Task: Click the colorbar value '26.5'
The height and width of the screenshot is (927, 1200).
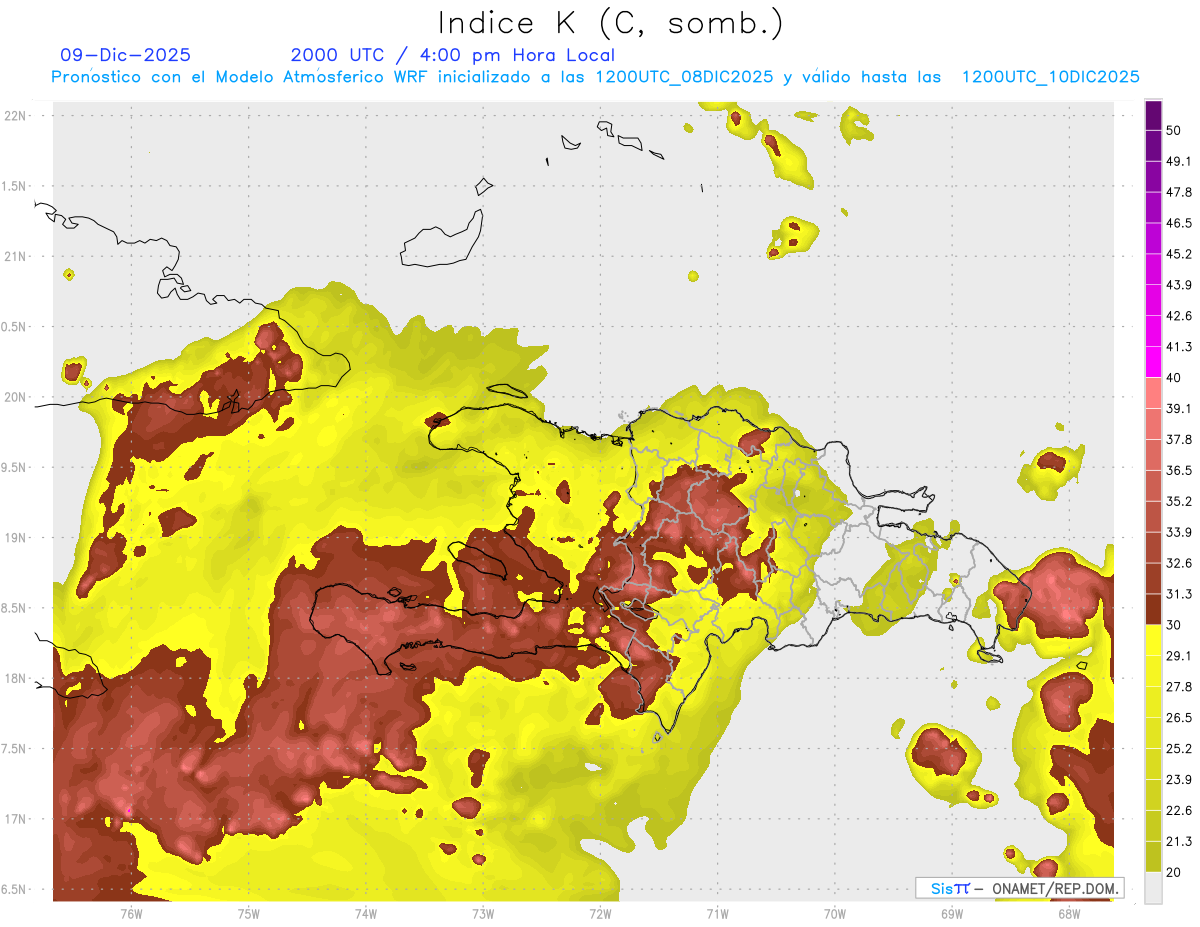Action: [x=1178, y=718]
